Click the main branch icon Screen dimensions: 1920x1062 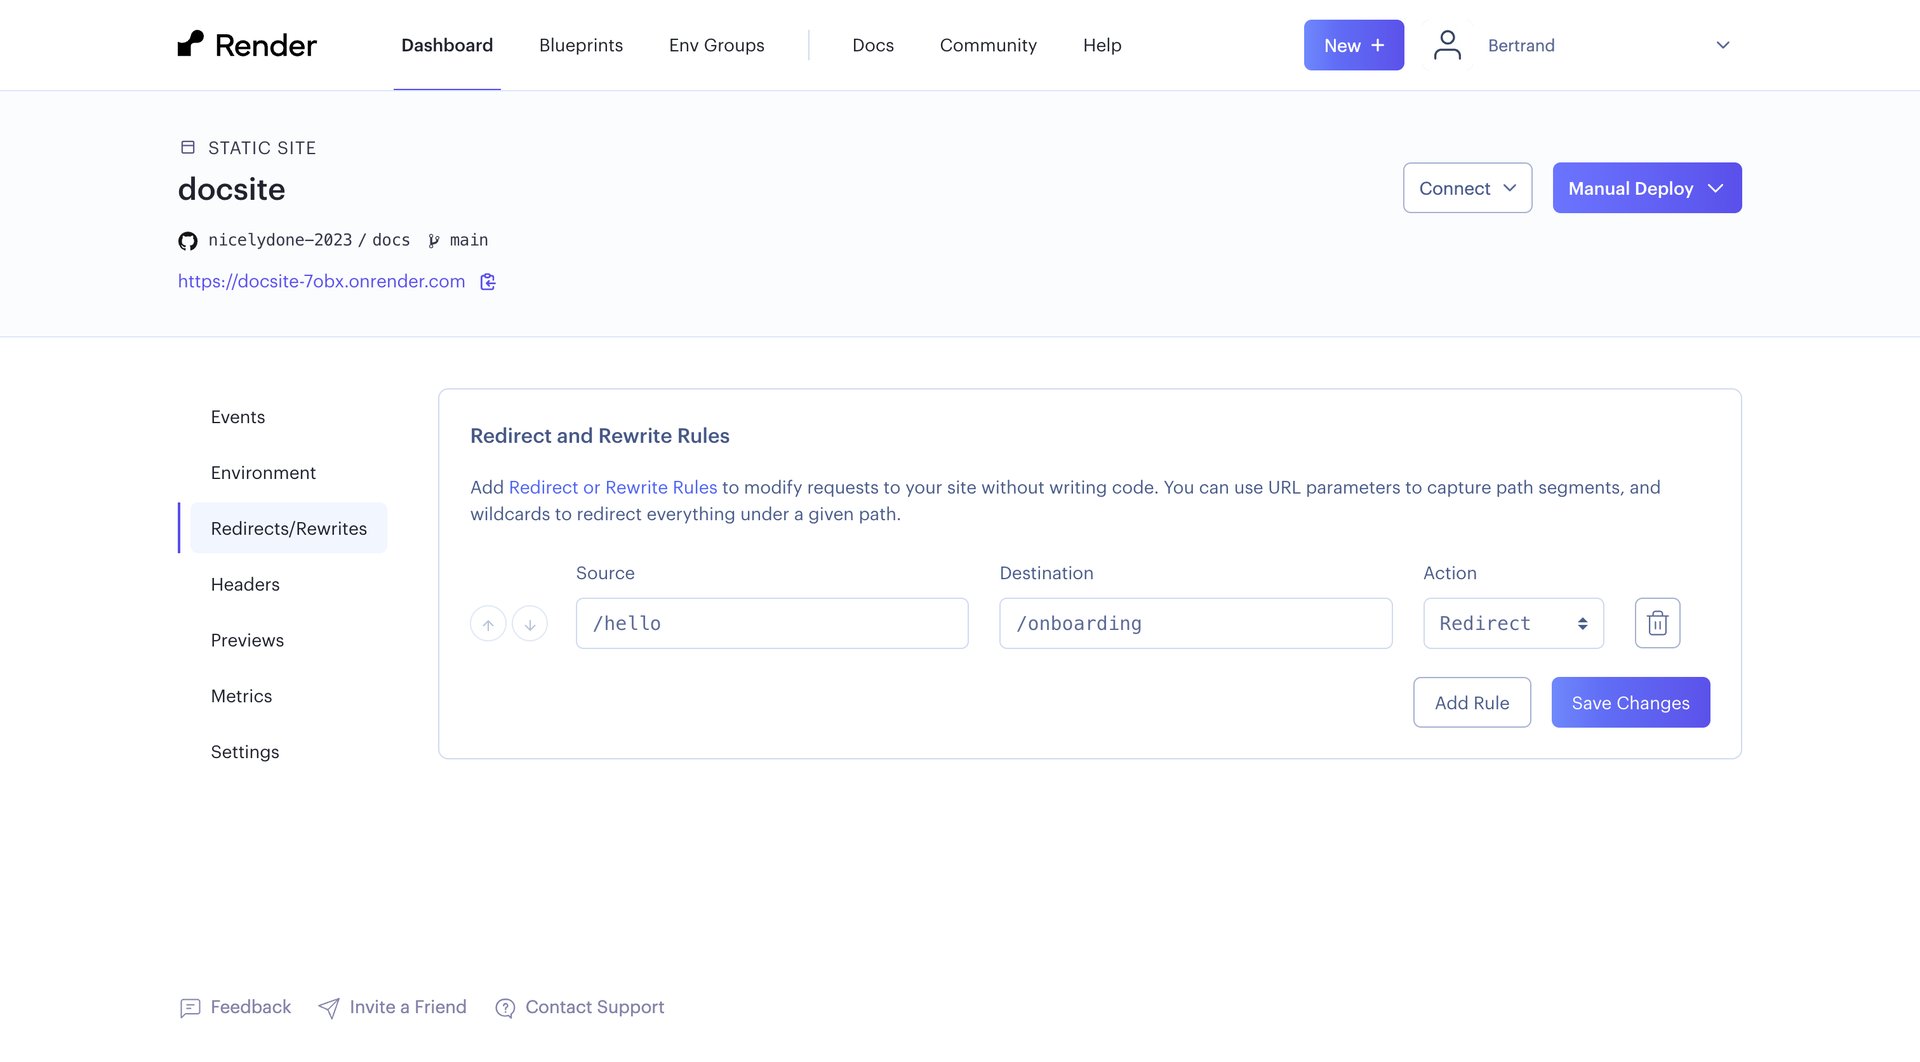point(432,240)
